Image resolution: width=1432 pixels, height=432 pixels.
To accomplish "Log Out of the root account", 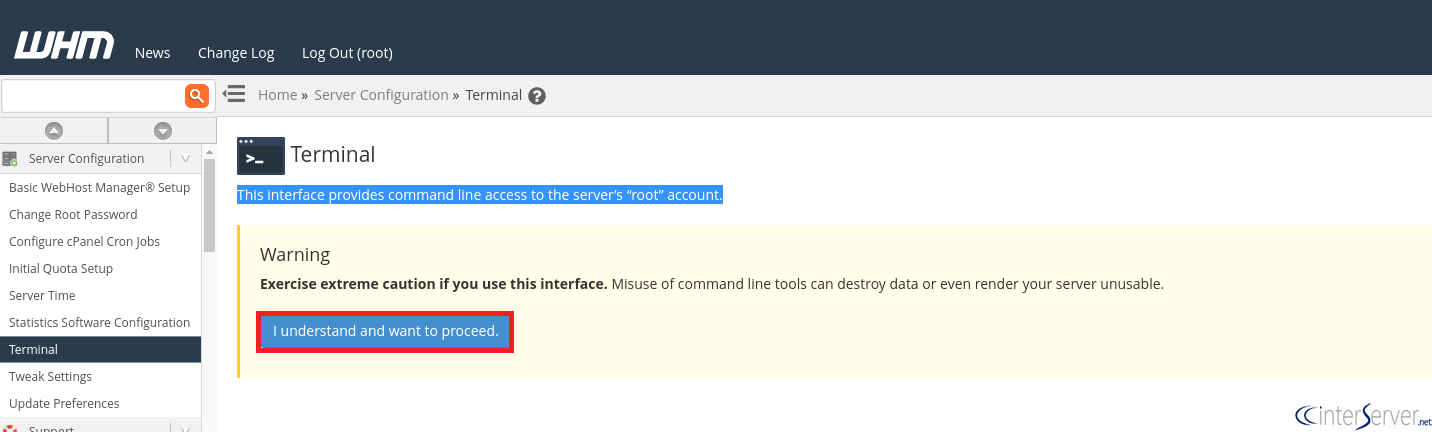I will pos(347,53).
